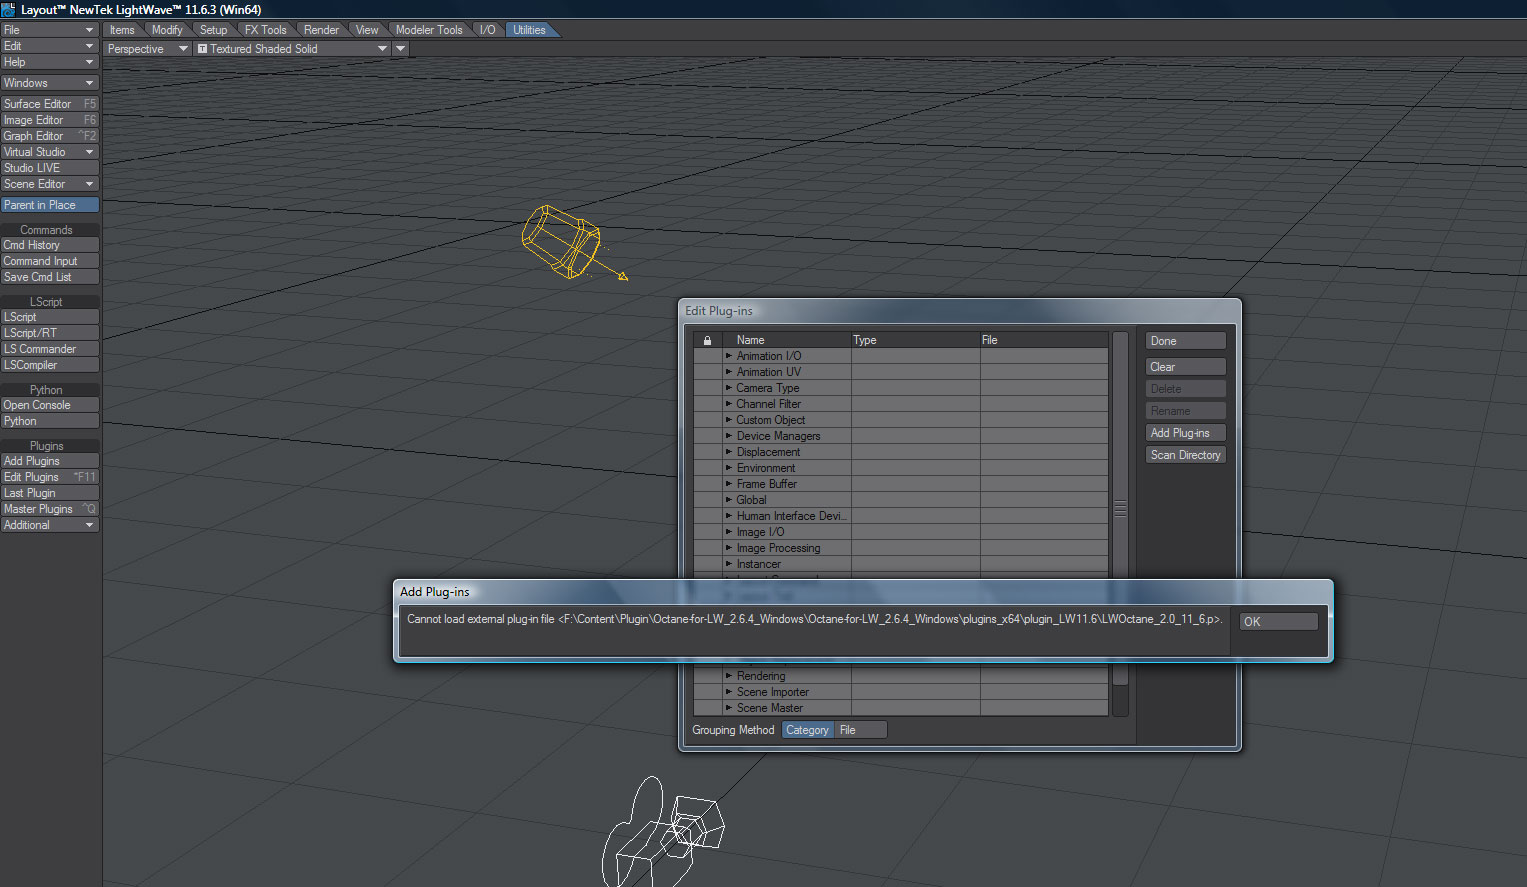Click Done in the Edit Plug-ins dialog

(x=1185, y=341)
